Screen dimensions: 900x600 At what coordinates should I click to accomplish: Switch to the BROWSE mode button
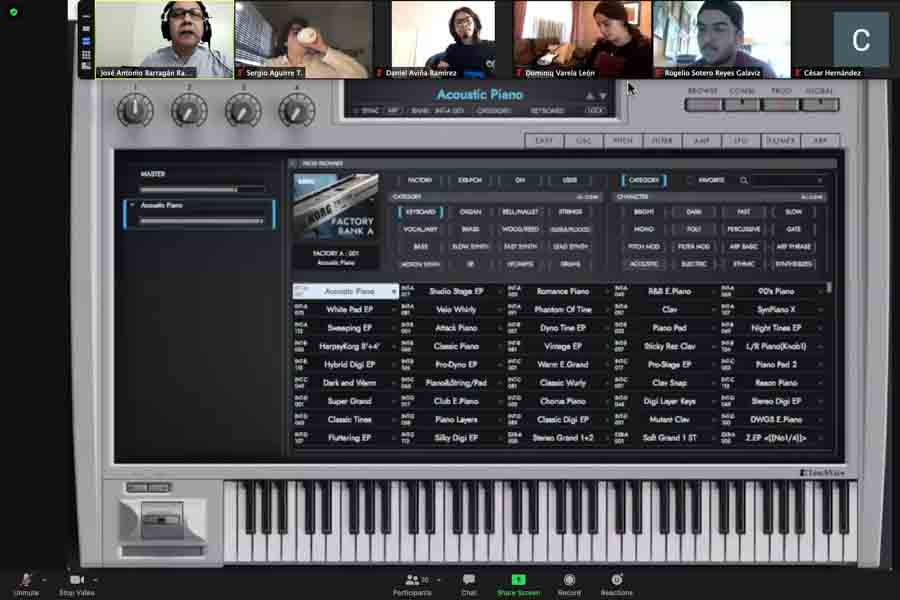pos(703,104)
